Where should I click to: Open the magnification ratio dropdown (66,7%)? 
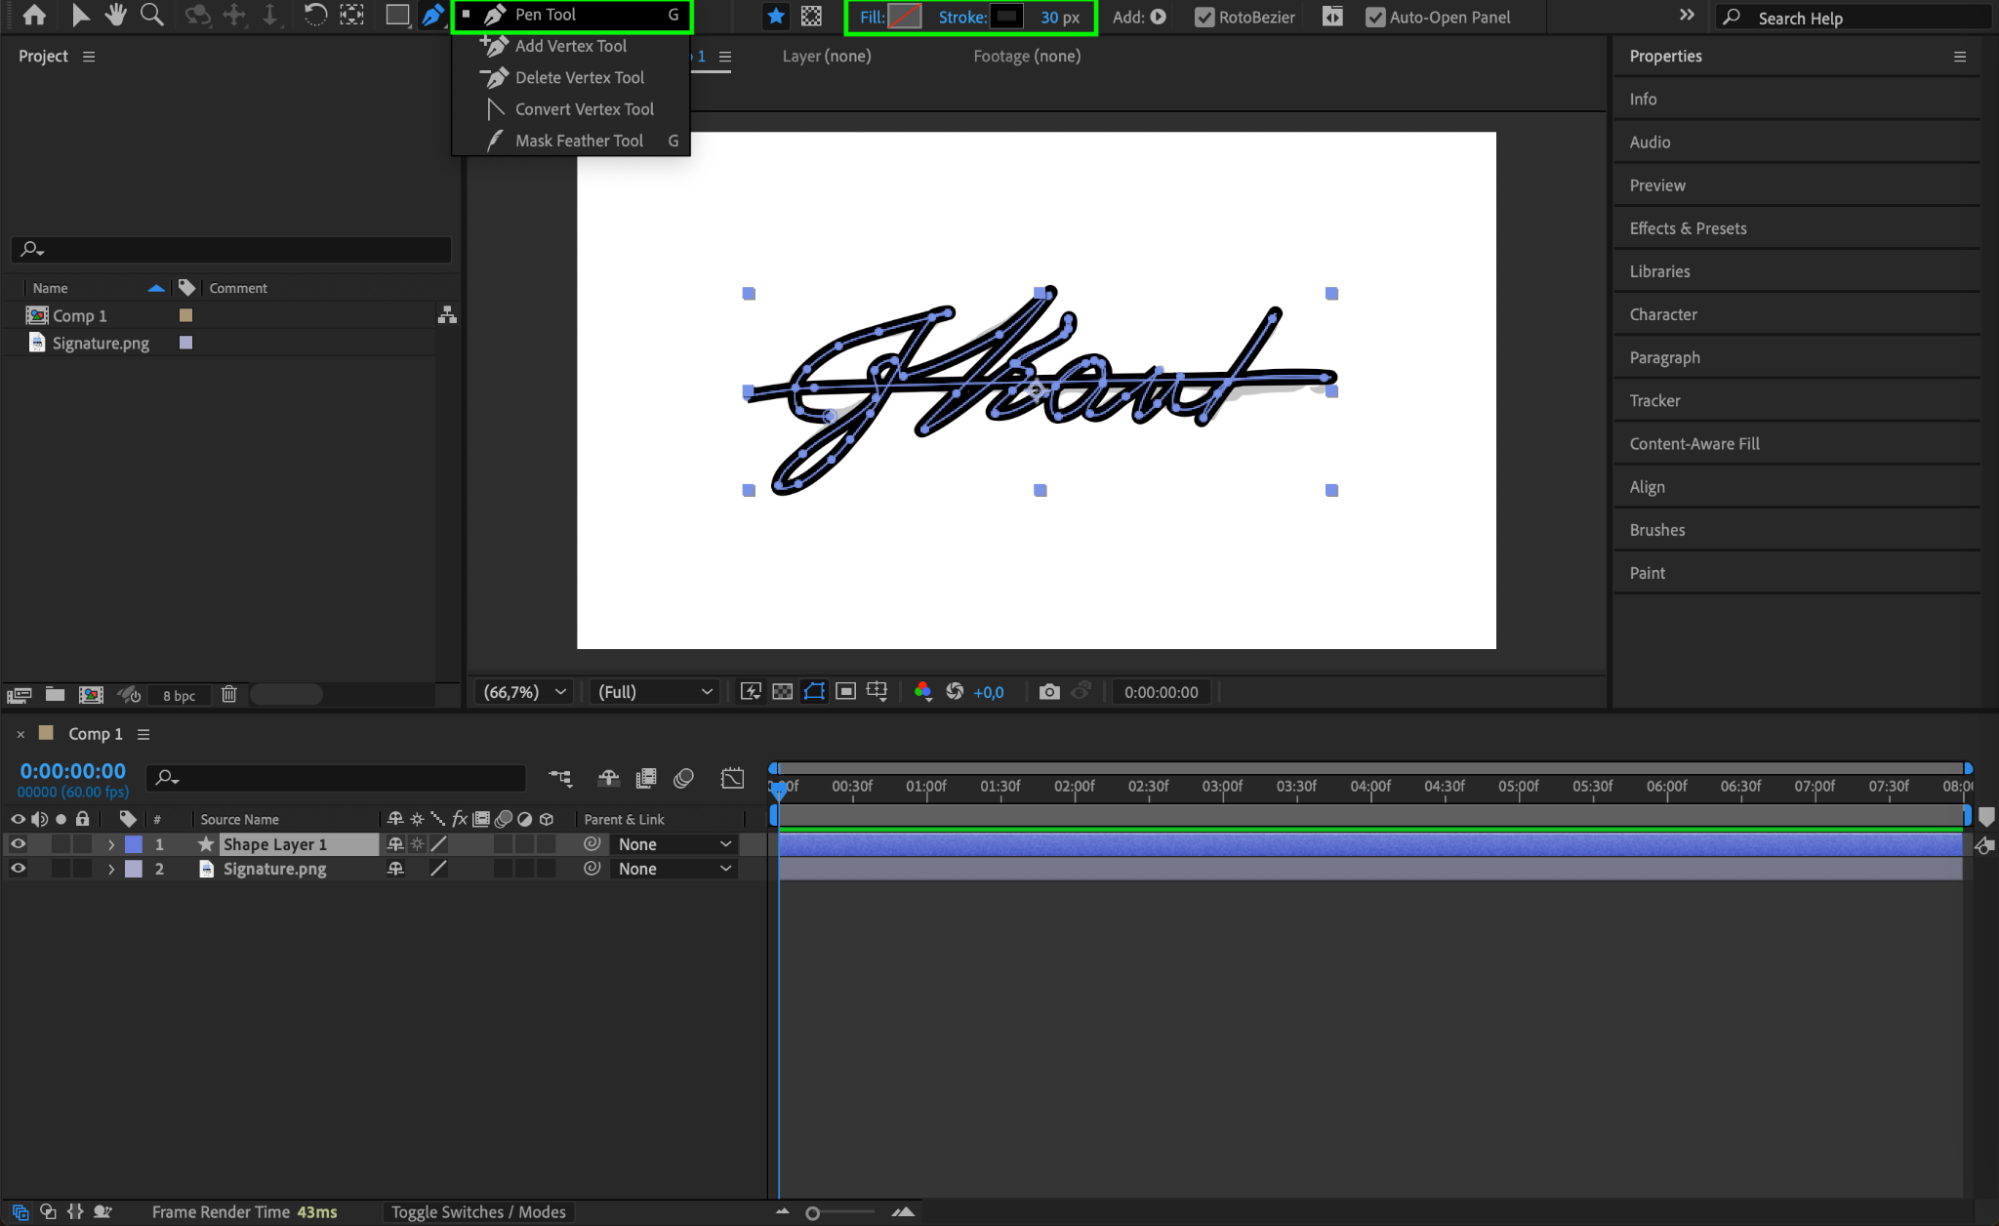526,692
